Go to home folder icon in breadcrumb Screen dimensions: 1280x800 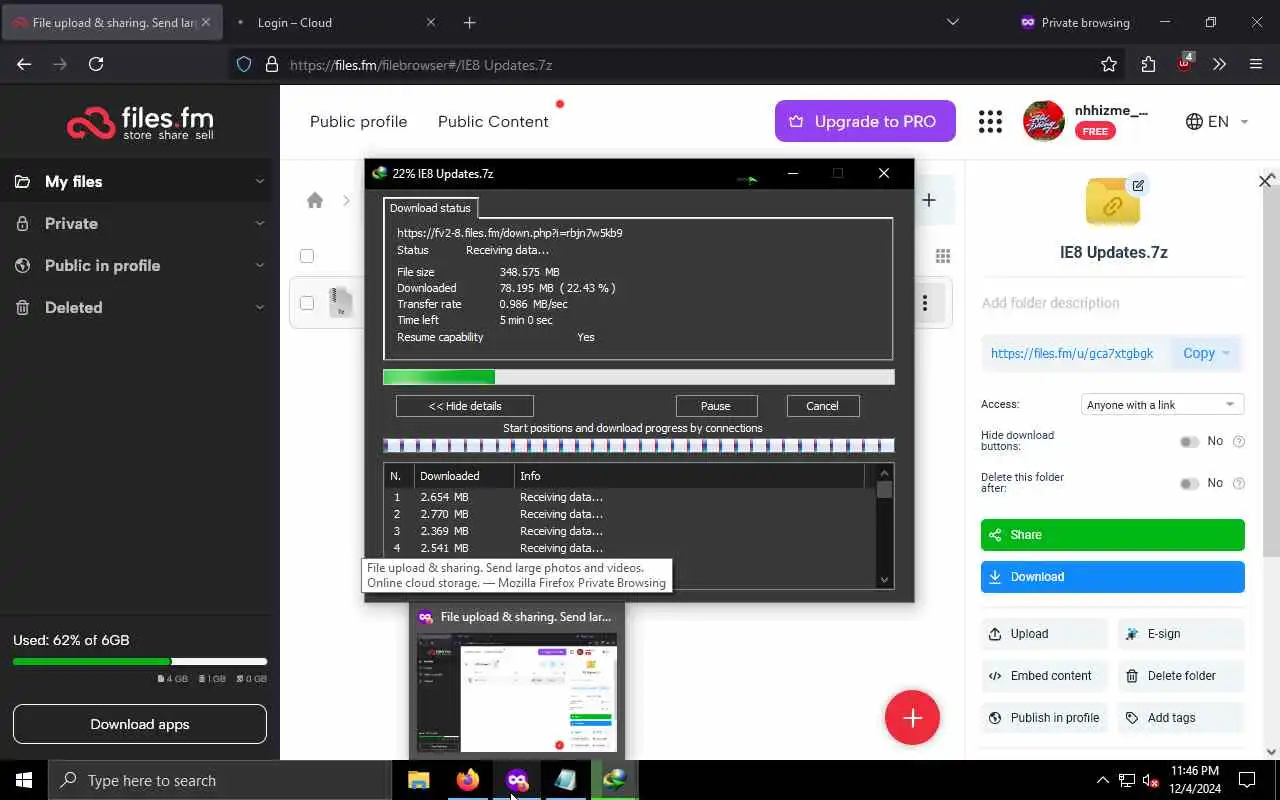[x=315, y=200]
